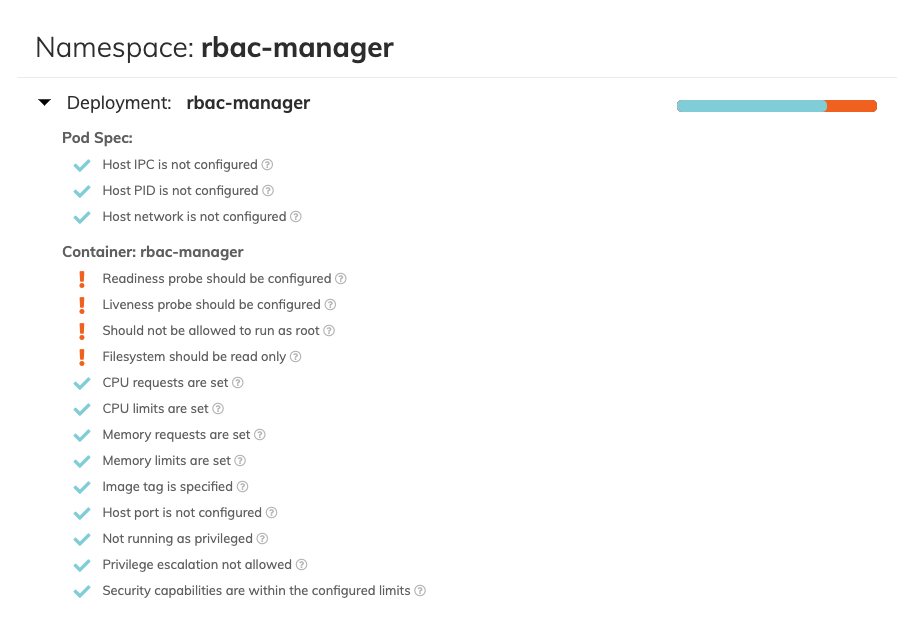The image size is (914, 636).
Task: Click the Container: rbac-manager heading
Action: 153,251
